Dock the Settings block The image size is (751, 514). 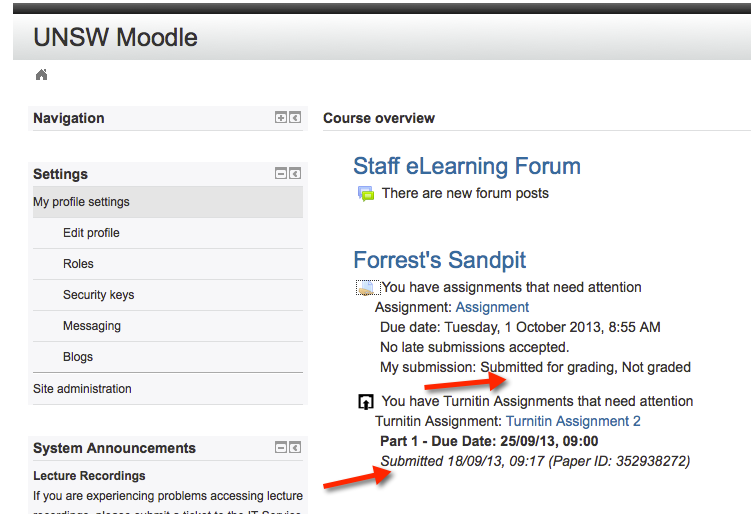pos(295,173)
